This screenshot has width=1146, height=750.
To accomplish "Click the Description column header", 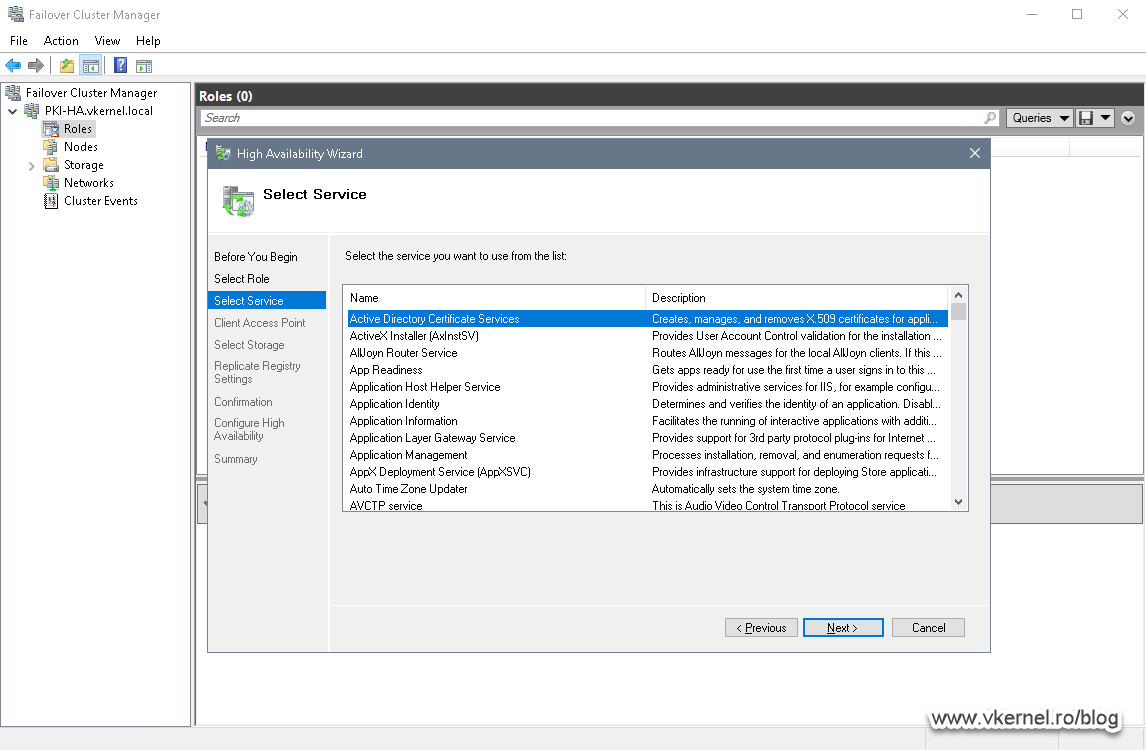I will pos(797,298).
